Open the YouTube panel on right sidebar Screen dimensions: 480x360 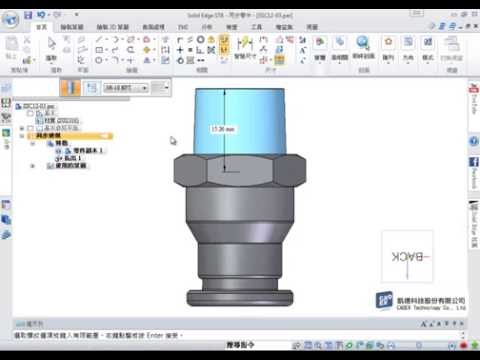click(x=474, y=99)
